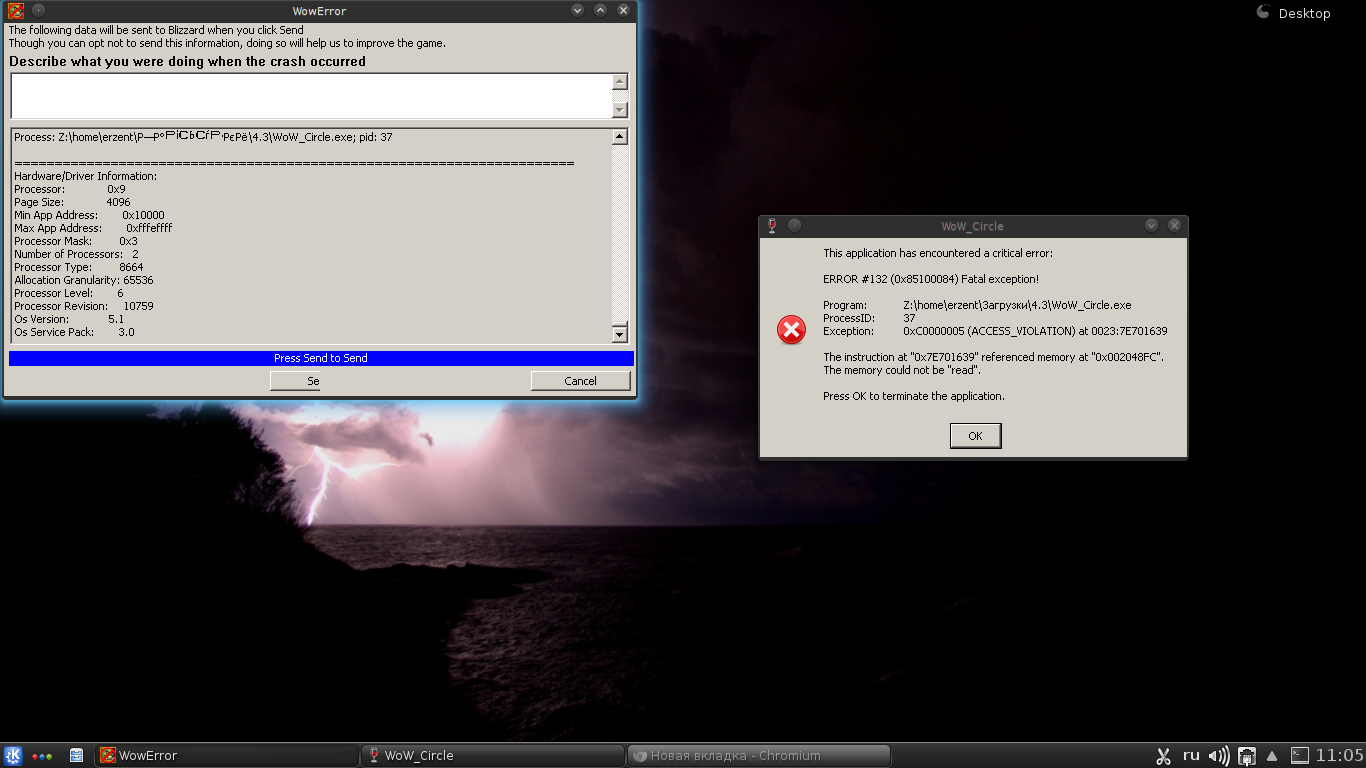Click Cancel in the WowError dialog
The image size is (1366, 768).
(580, 381)
